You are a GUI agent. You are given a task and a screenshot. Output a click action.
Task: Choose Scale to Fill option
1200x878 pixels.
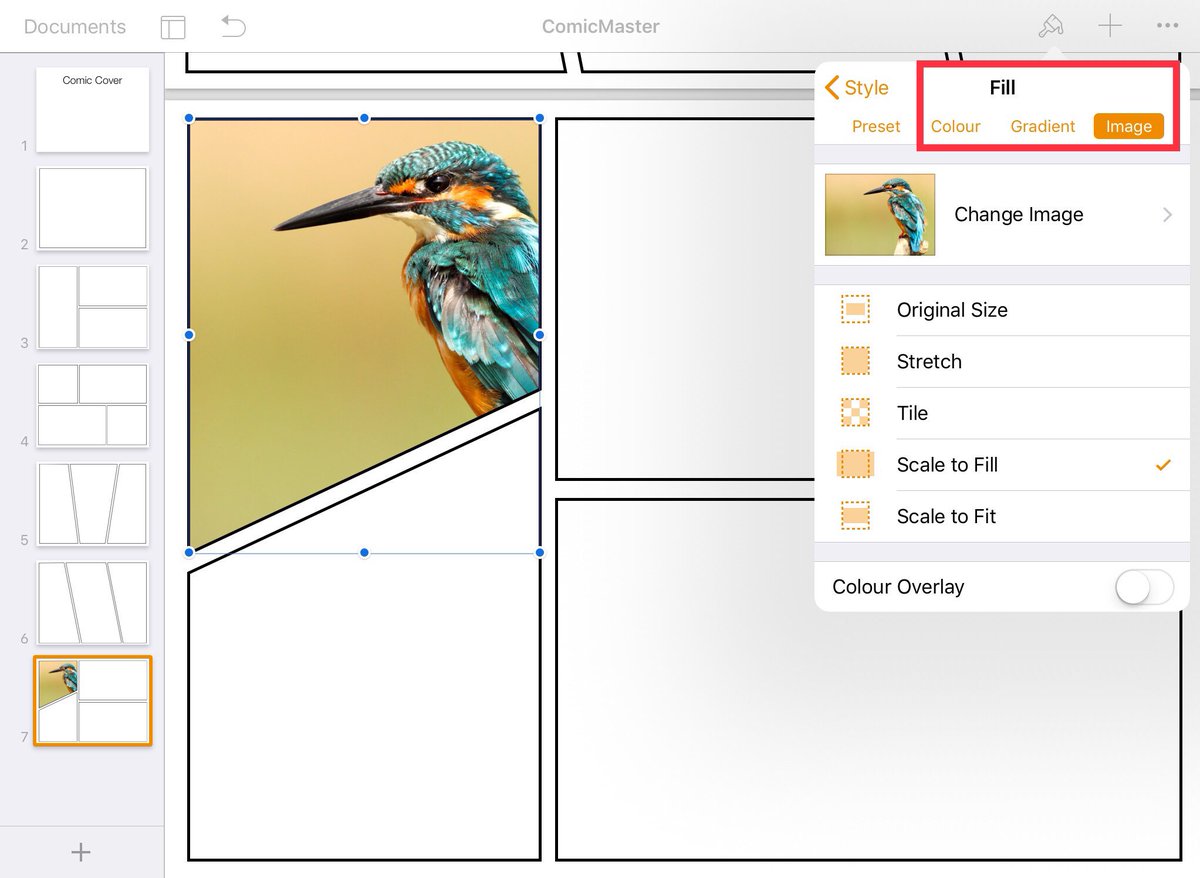(x=1002, y=464)
